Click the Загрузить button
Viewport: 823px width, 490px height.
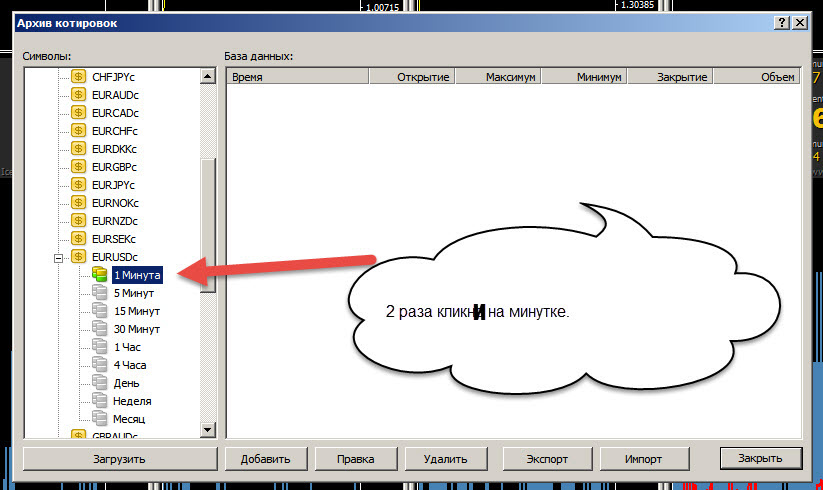120,459
